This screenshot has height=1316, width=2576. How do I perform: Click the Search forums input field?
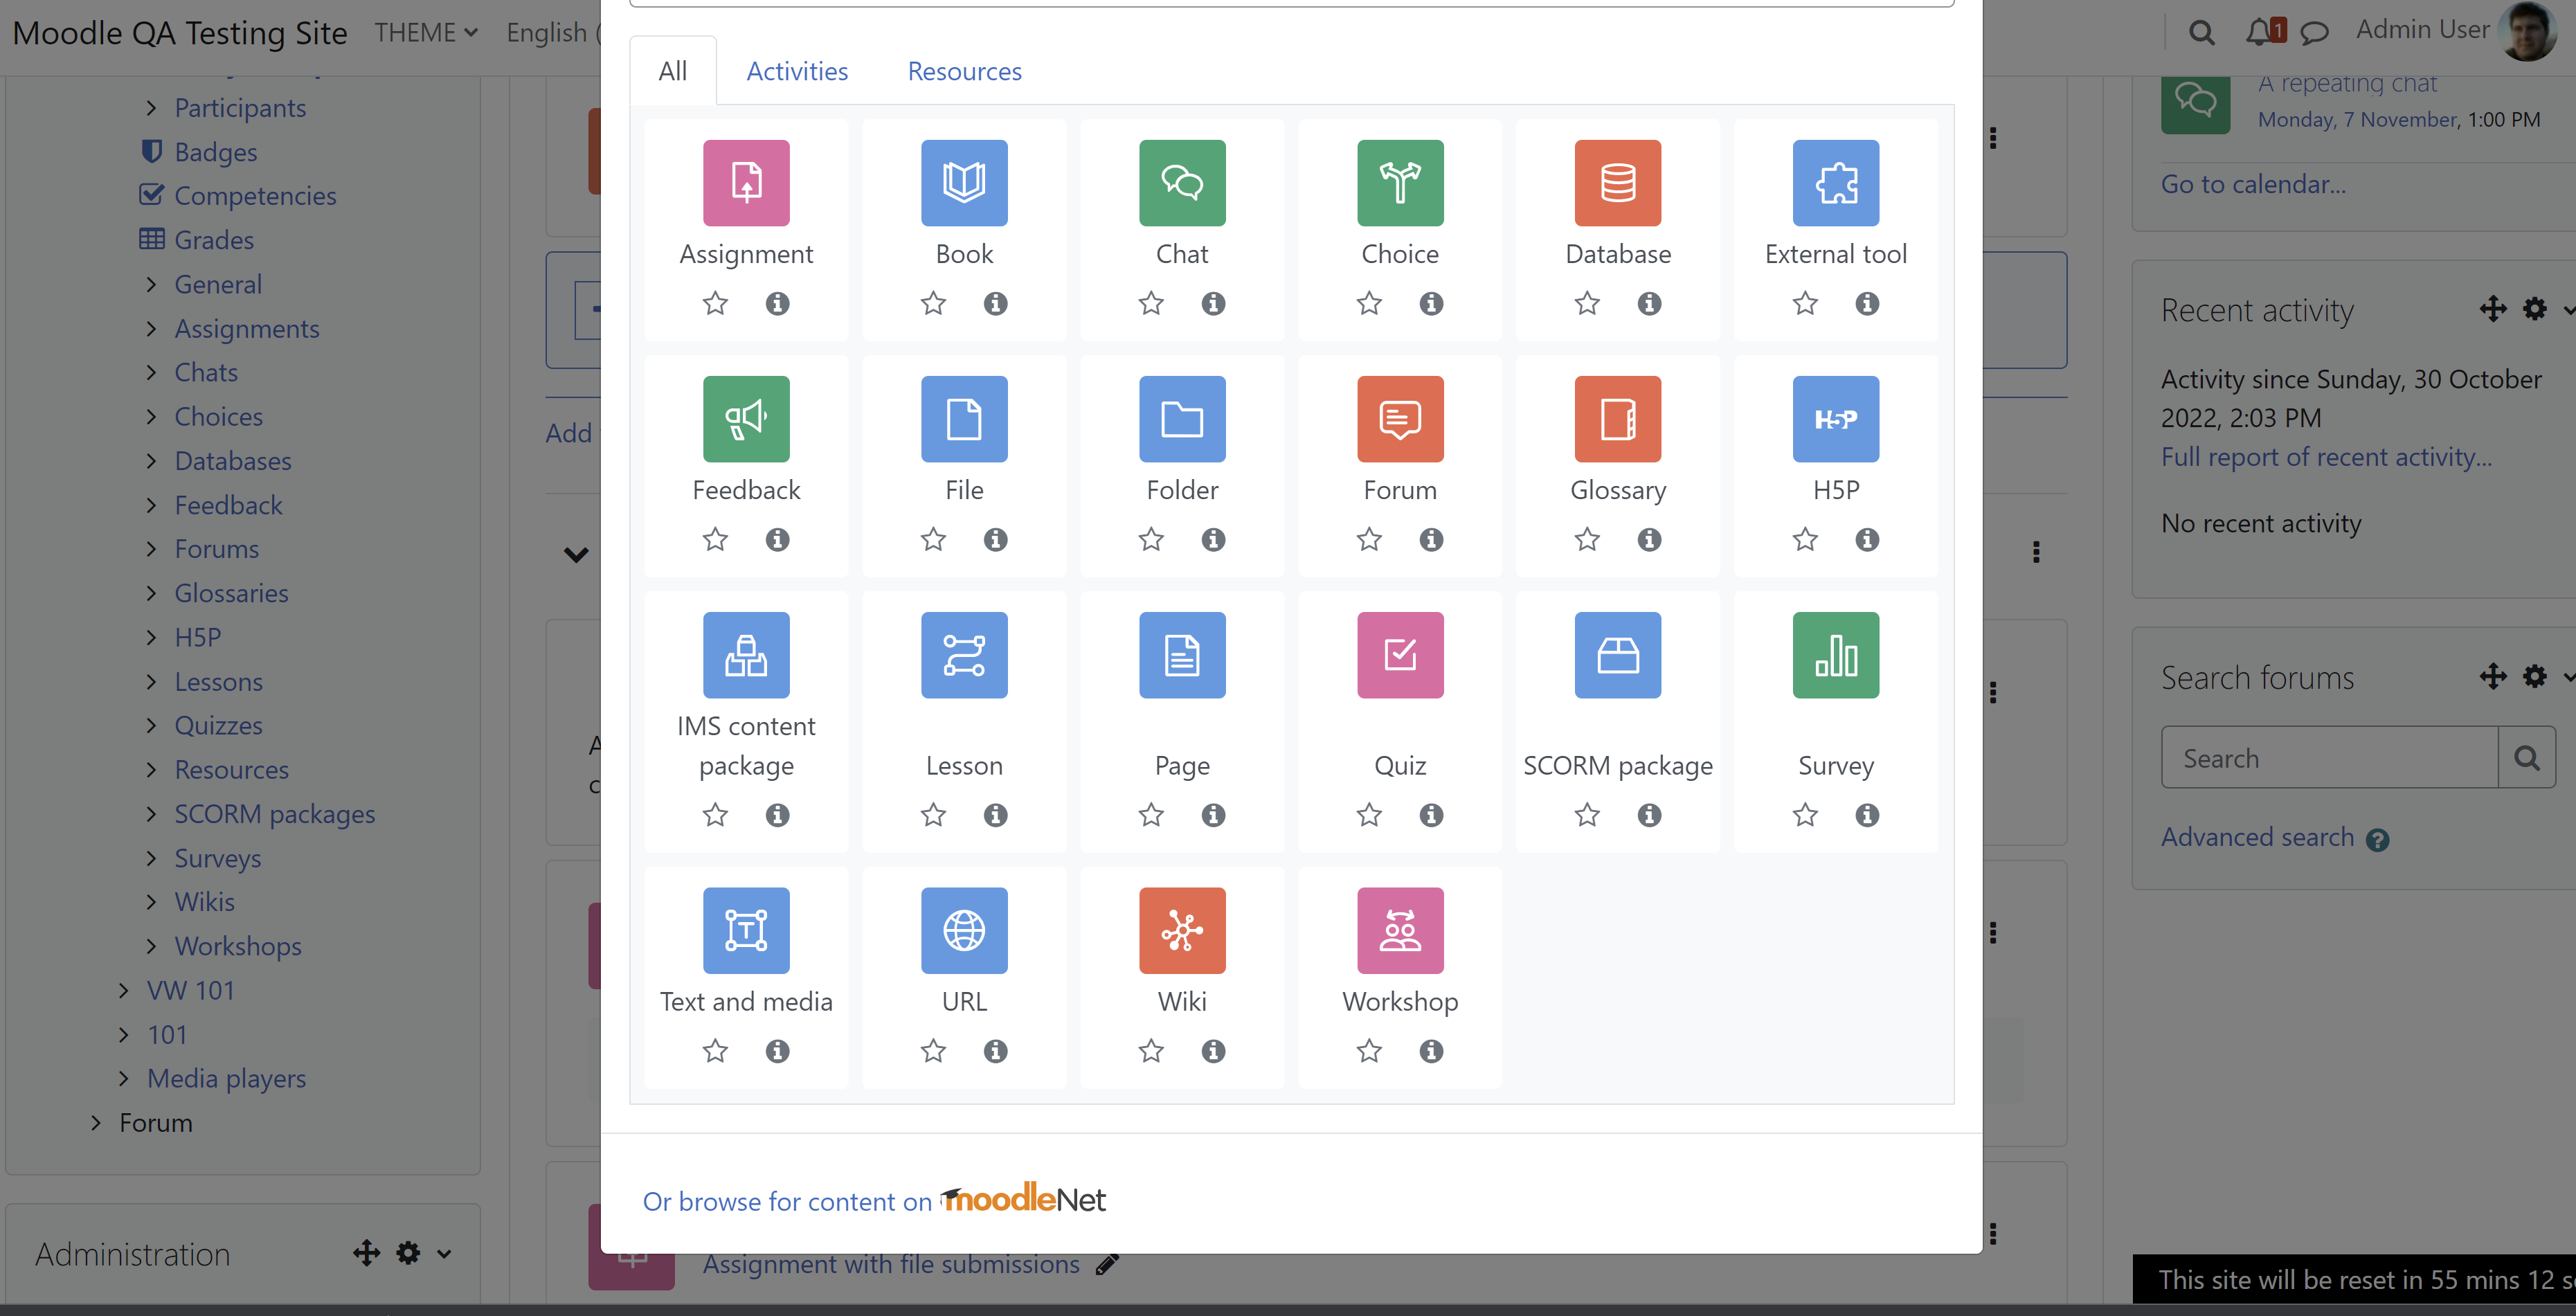pos(2329,758)
